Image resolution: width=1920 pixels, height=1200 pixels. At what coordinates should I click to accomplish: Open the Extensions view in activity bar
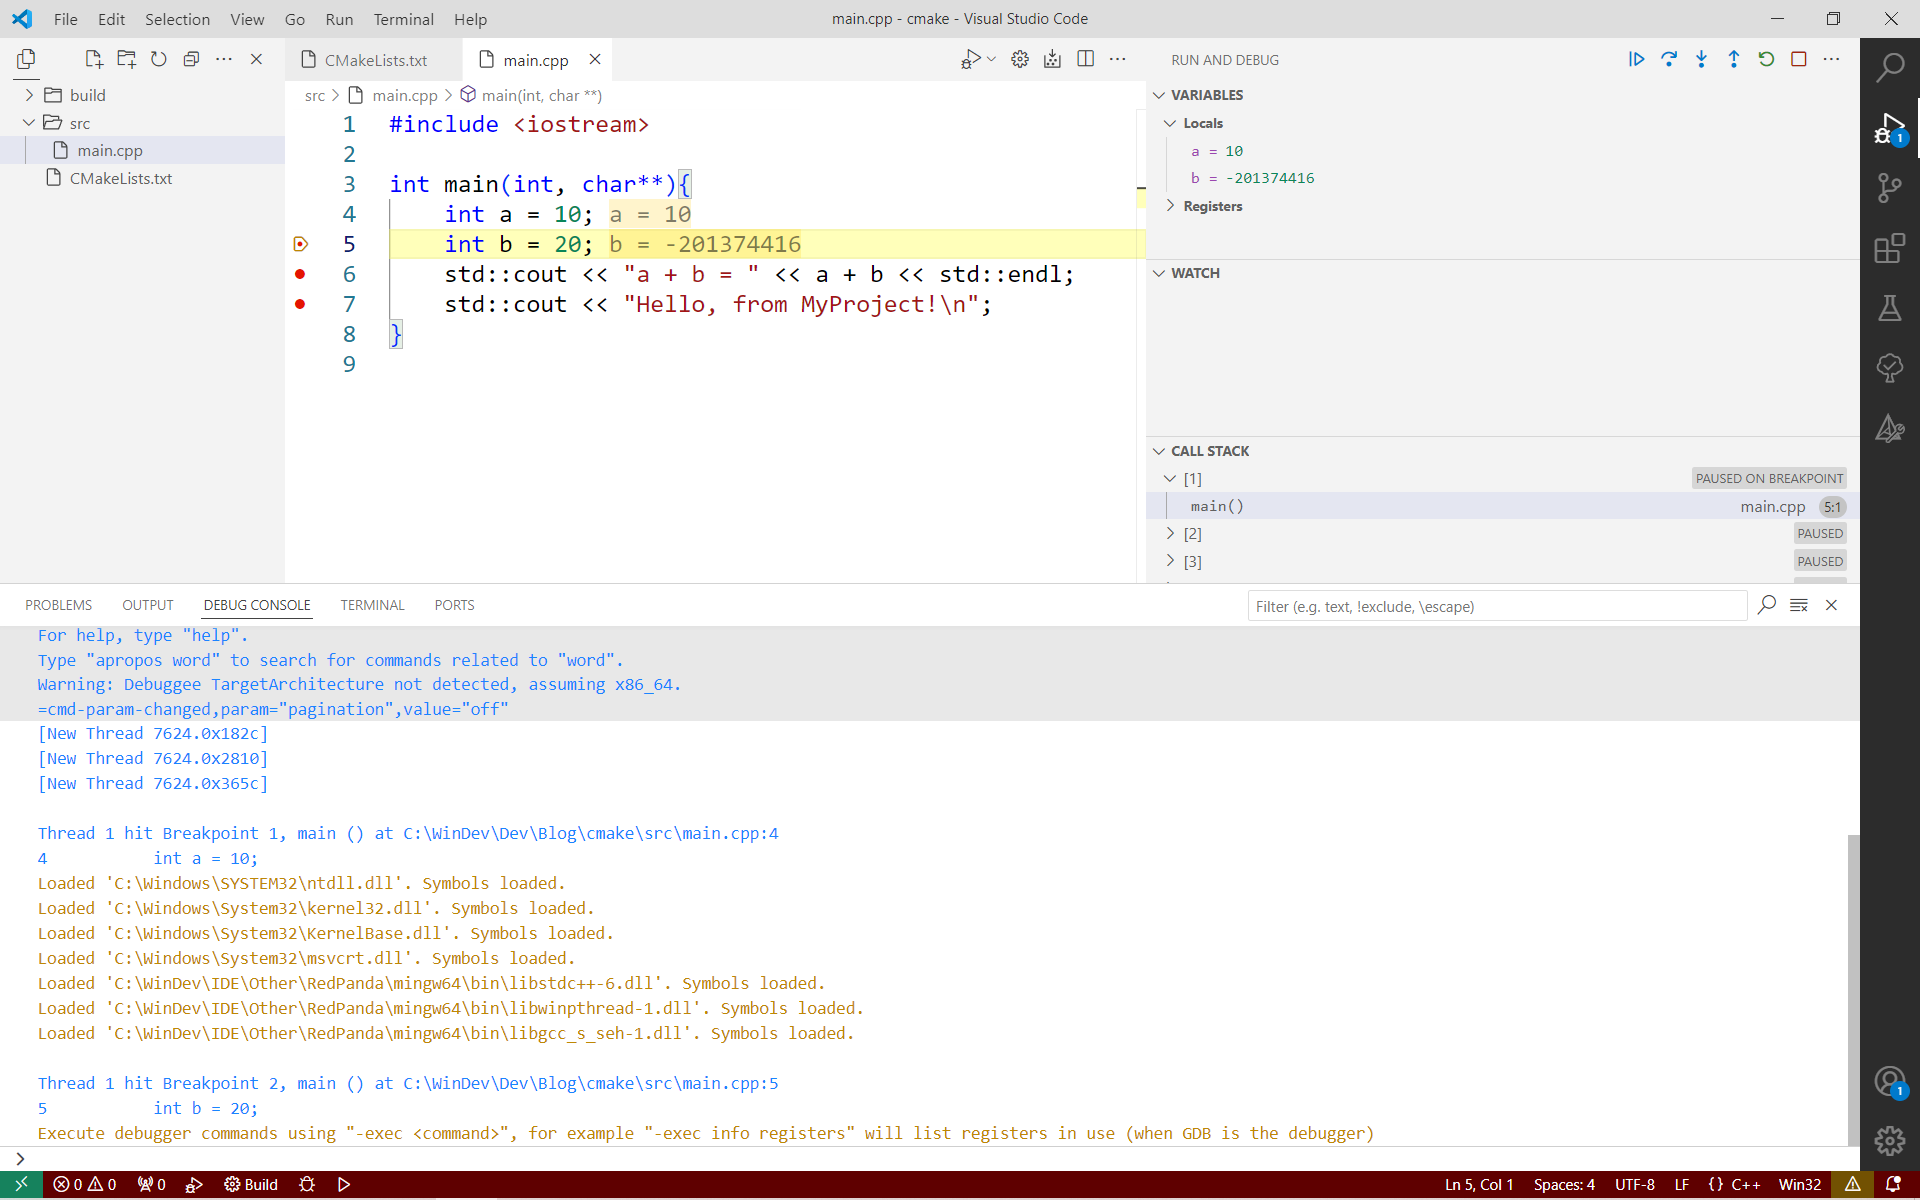click(1889, 248)
